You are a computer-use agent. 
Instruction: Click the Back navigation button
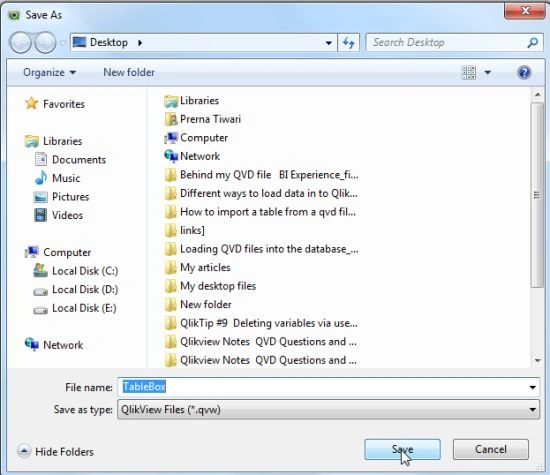click(21, 42)
